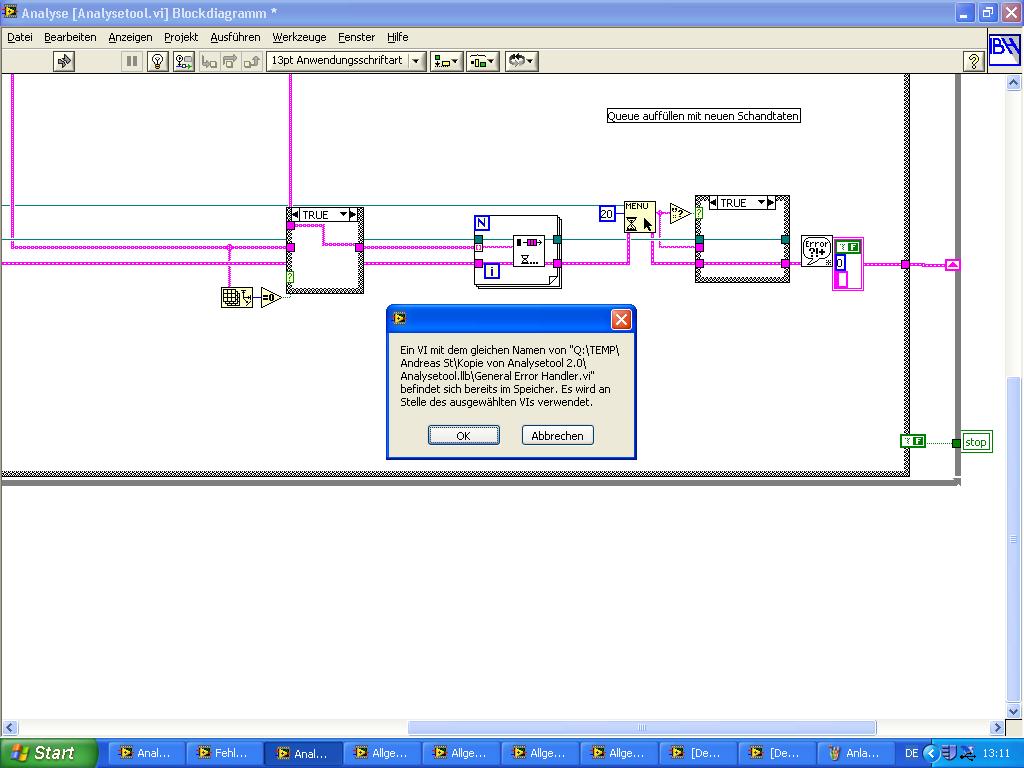
Task: Switch to the Anla... taskbar item
Action: click(856, 753)
